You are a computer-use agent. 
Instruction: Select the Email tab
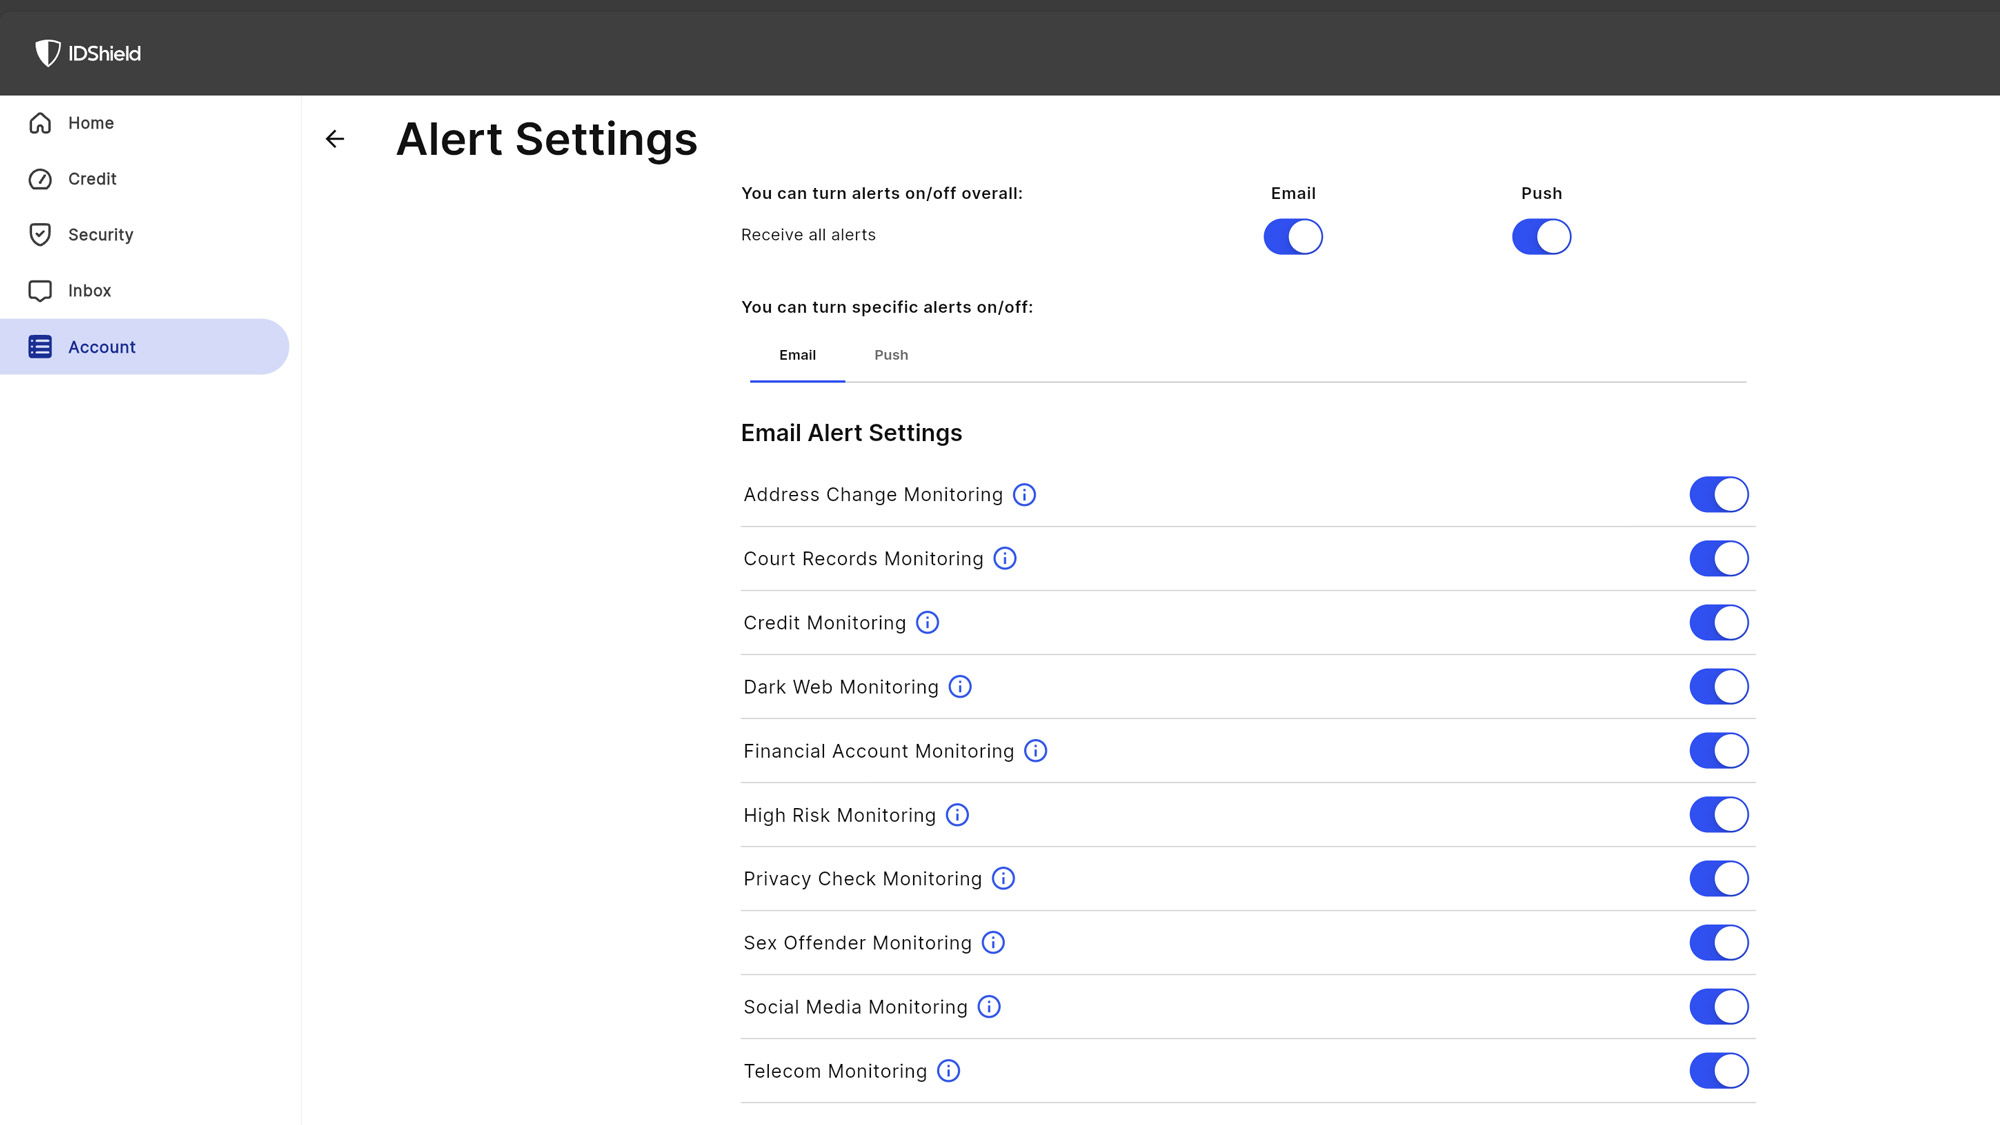[x=797, y=355]
